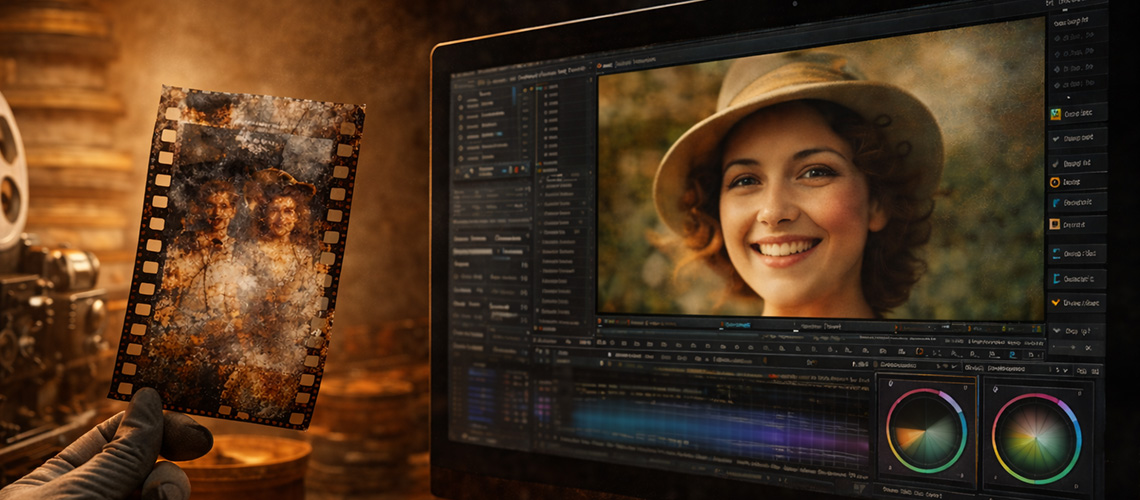The height and width of the screenshot is (500, 1140).
Task: Click reset icon at left color wheel corner
Action: [891, 383]
